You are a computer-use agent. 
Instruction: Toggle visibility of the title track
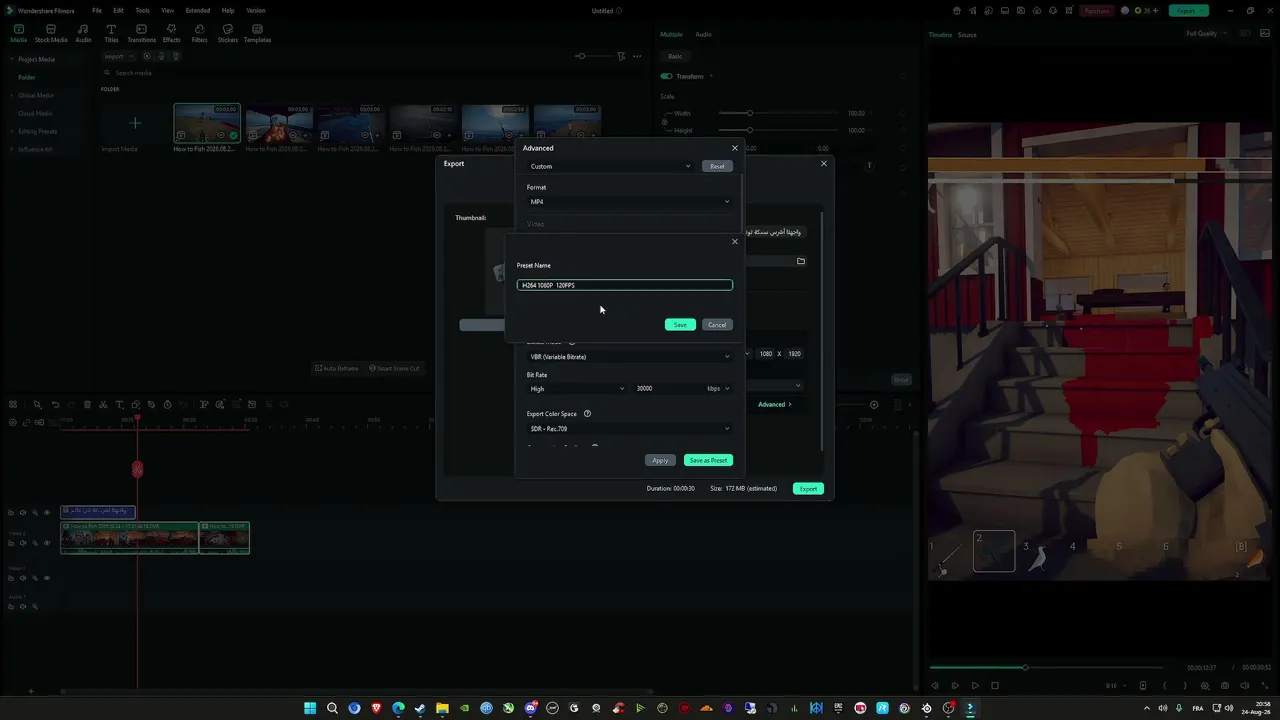click(x=46, y=513)
